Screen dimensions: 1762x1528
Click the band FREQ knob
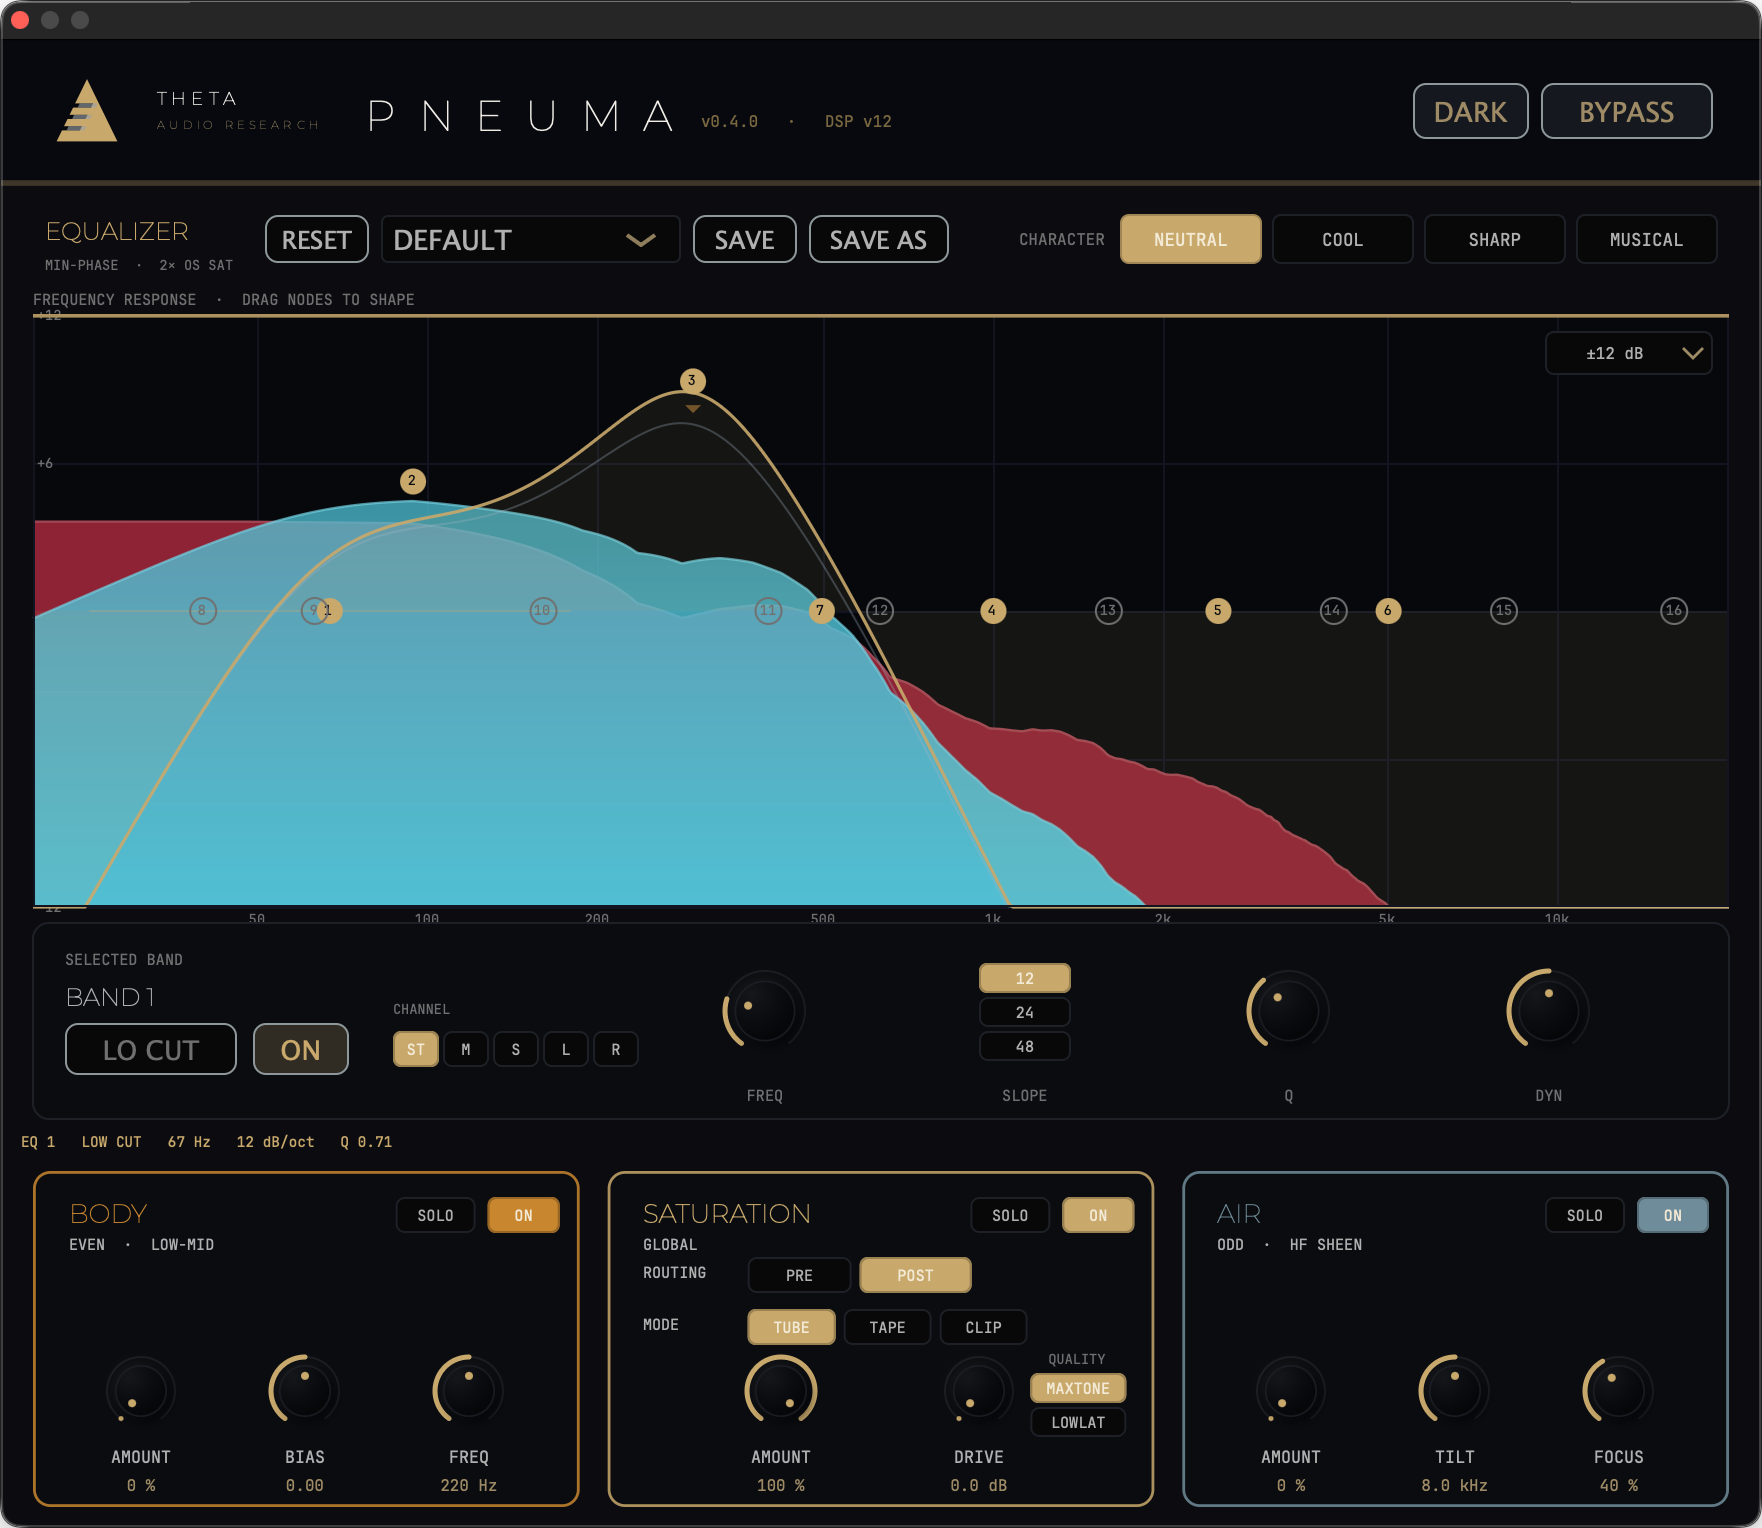pyautogui.click(x=764, y=1010)
